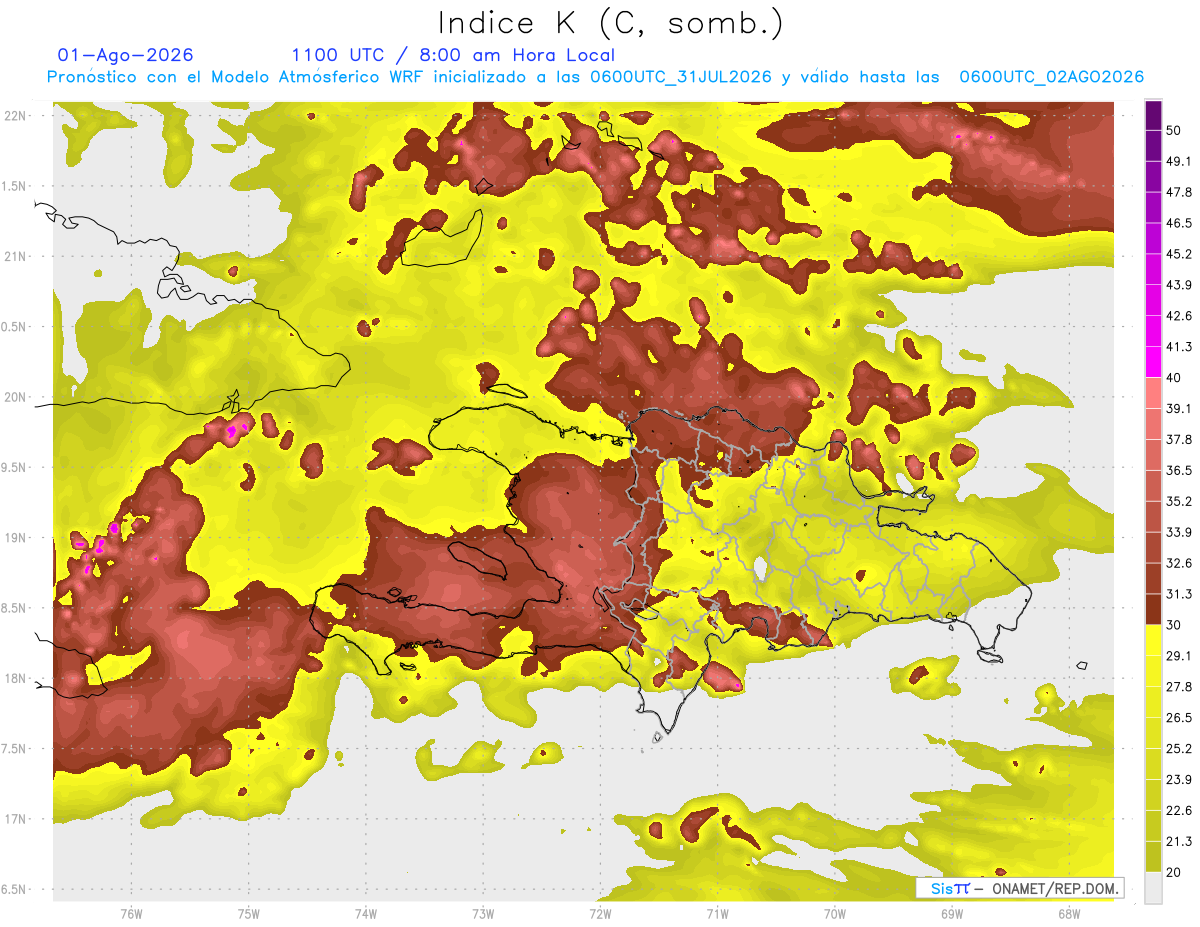This screenshot has height=927, width=1200.
Task: Click colorbar value "45.2"
Action: (1178, 254)
